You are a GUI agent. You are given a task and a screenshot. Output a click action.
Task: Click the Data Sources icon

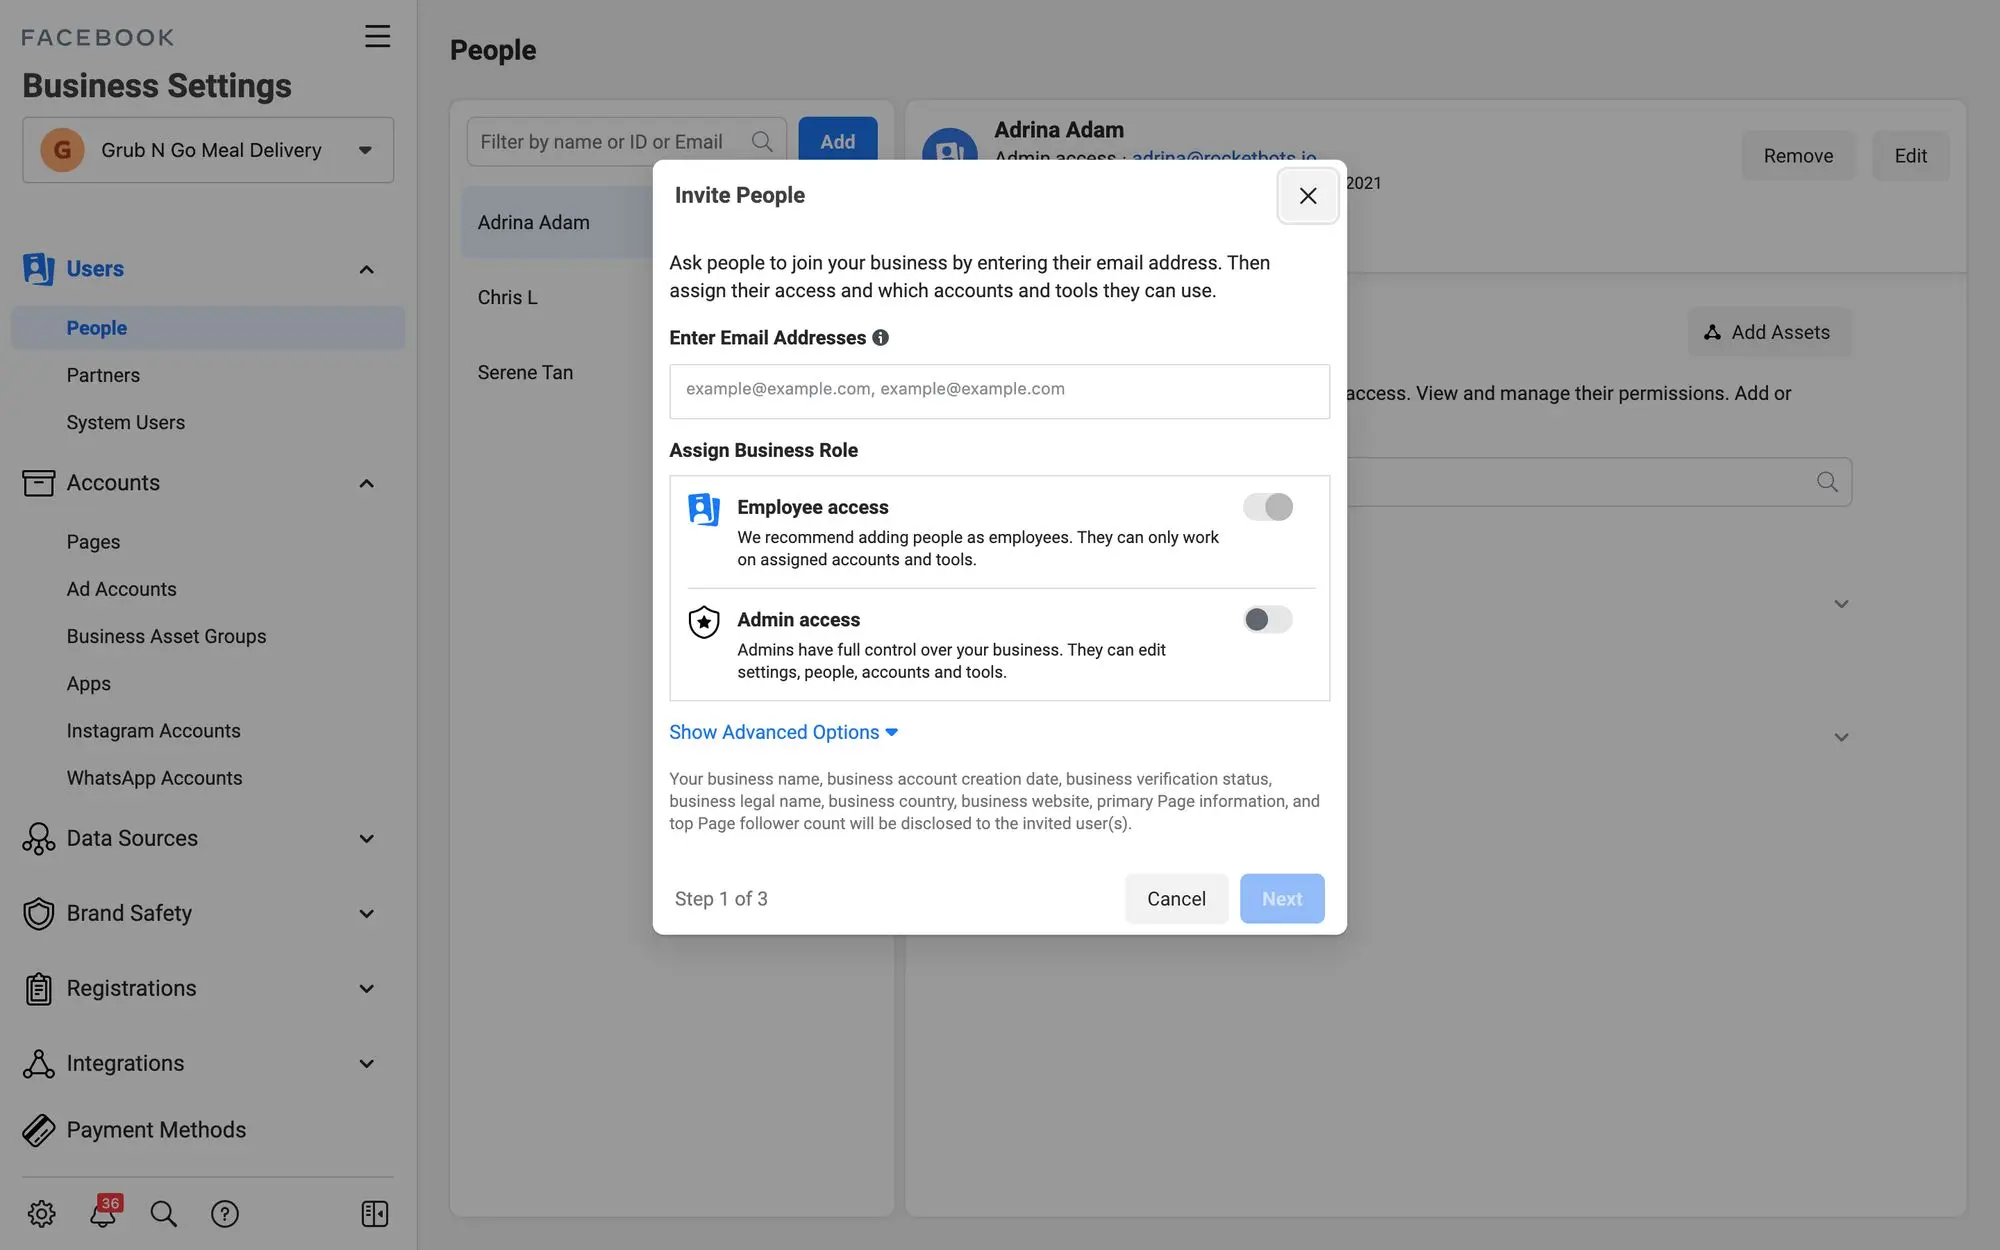[38, 839]
